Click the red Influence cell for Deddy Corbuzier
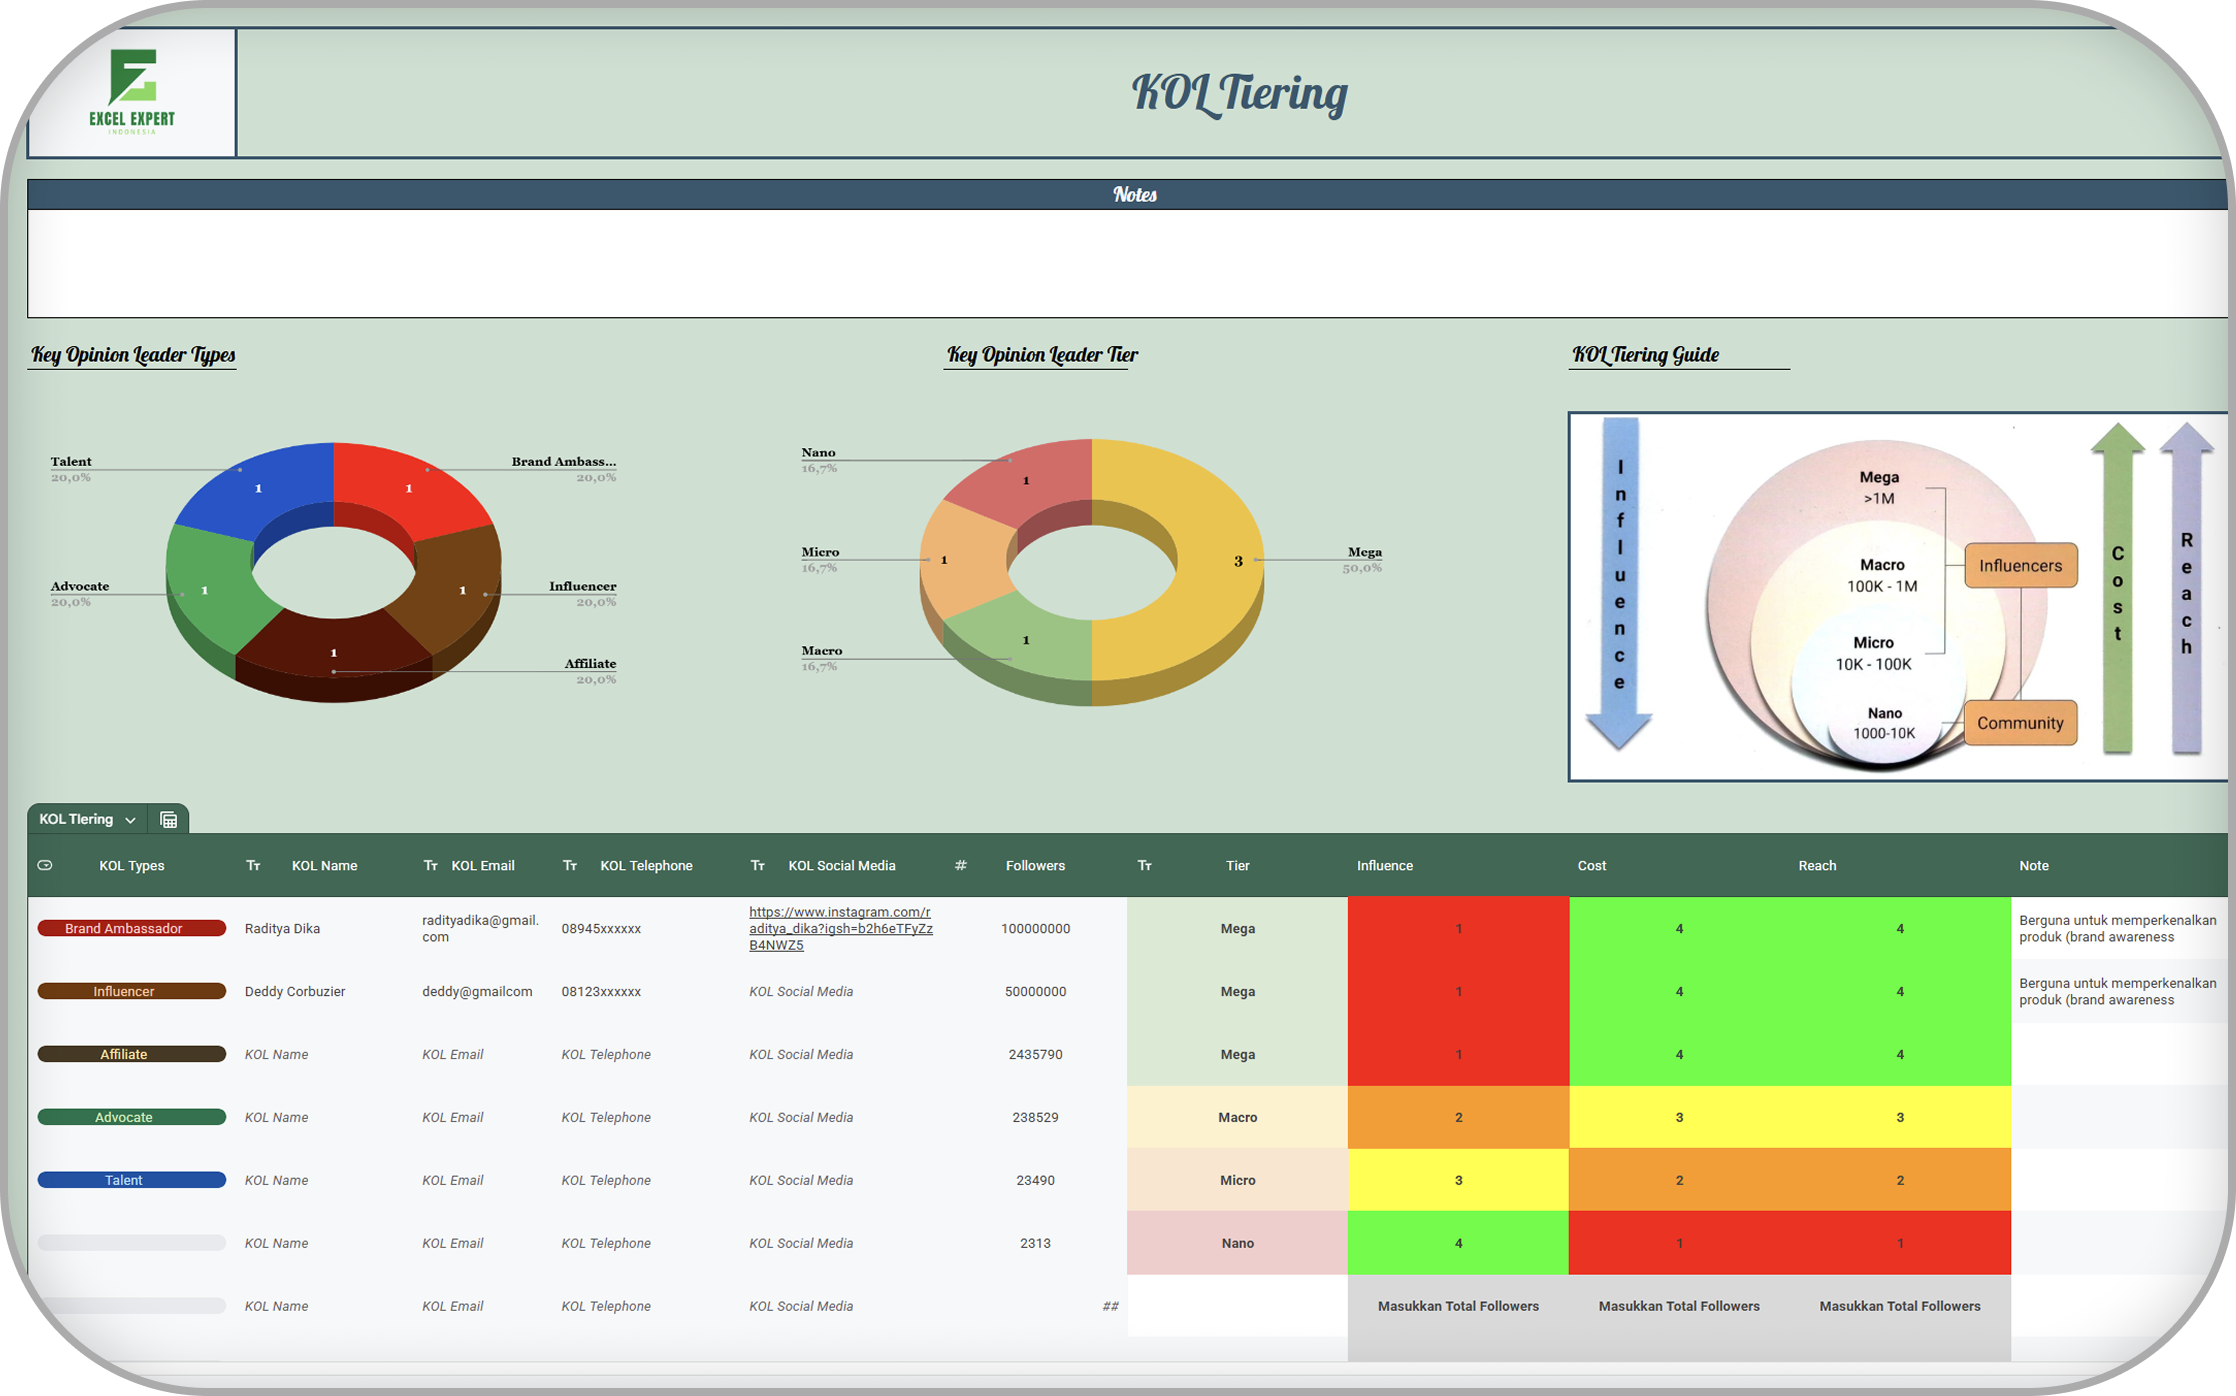 tap(1458, 991)
